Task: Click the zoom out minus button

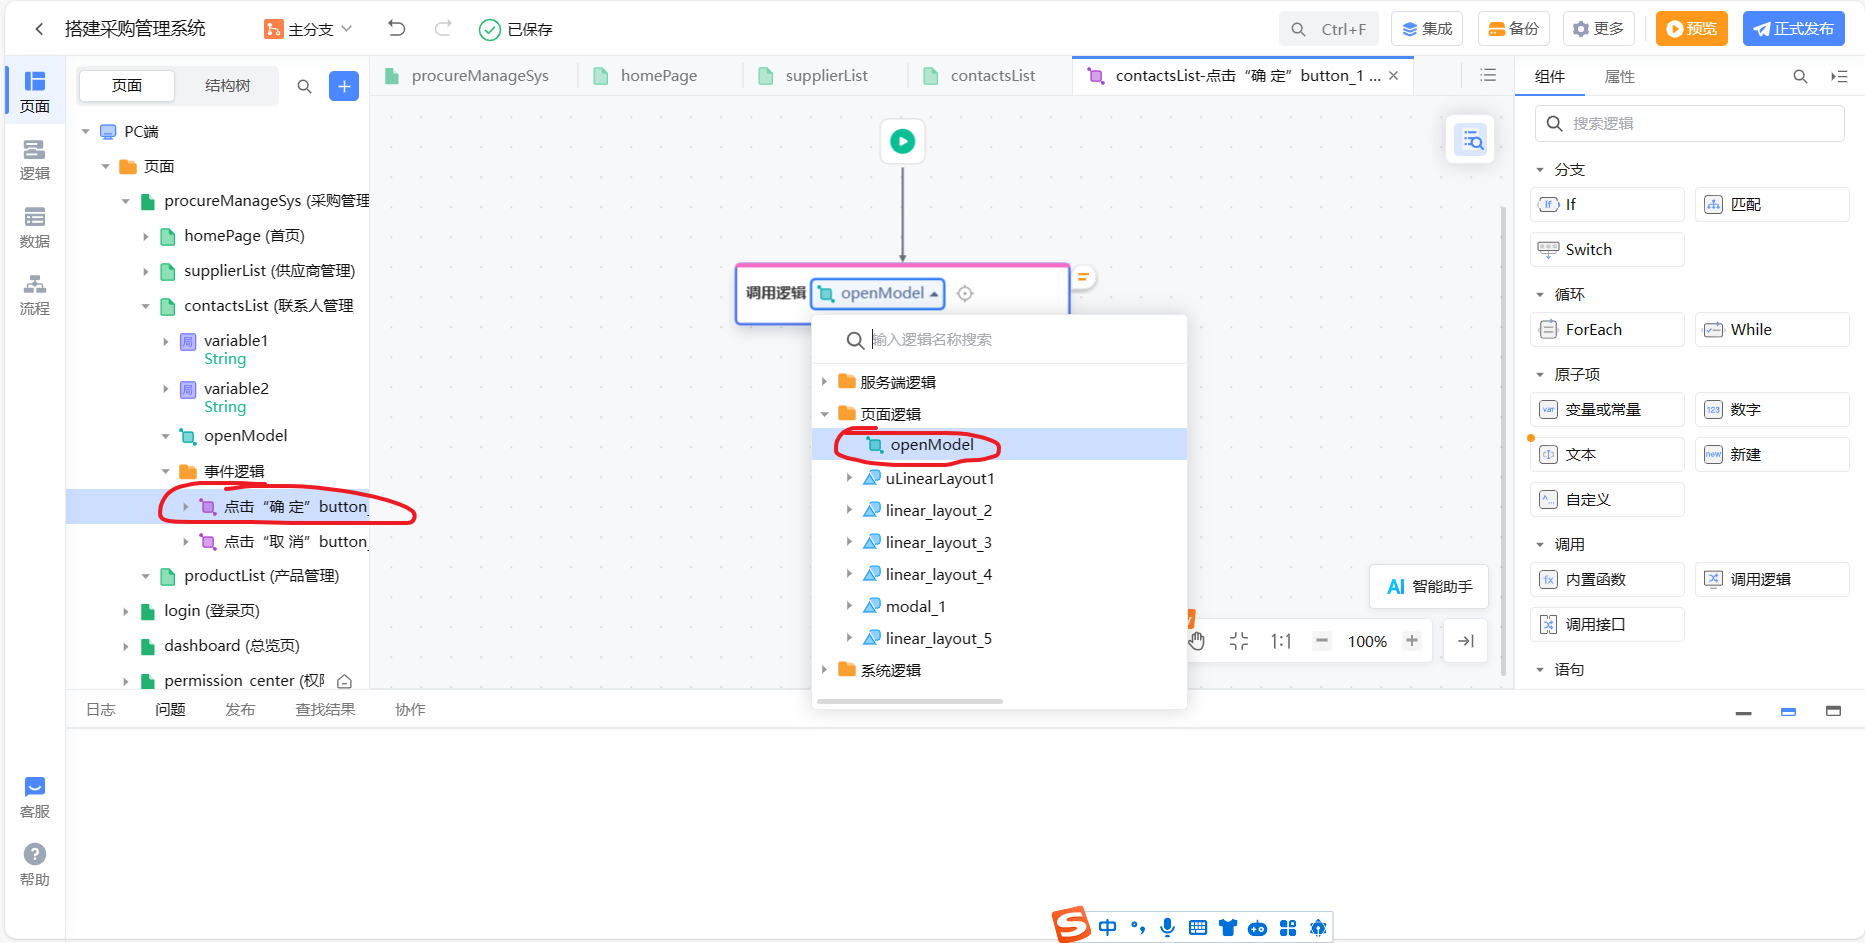Action: [1322, 641]
